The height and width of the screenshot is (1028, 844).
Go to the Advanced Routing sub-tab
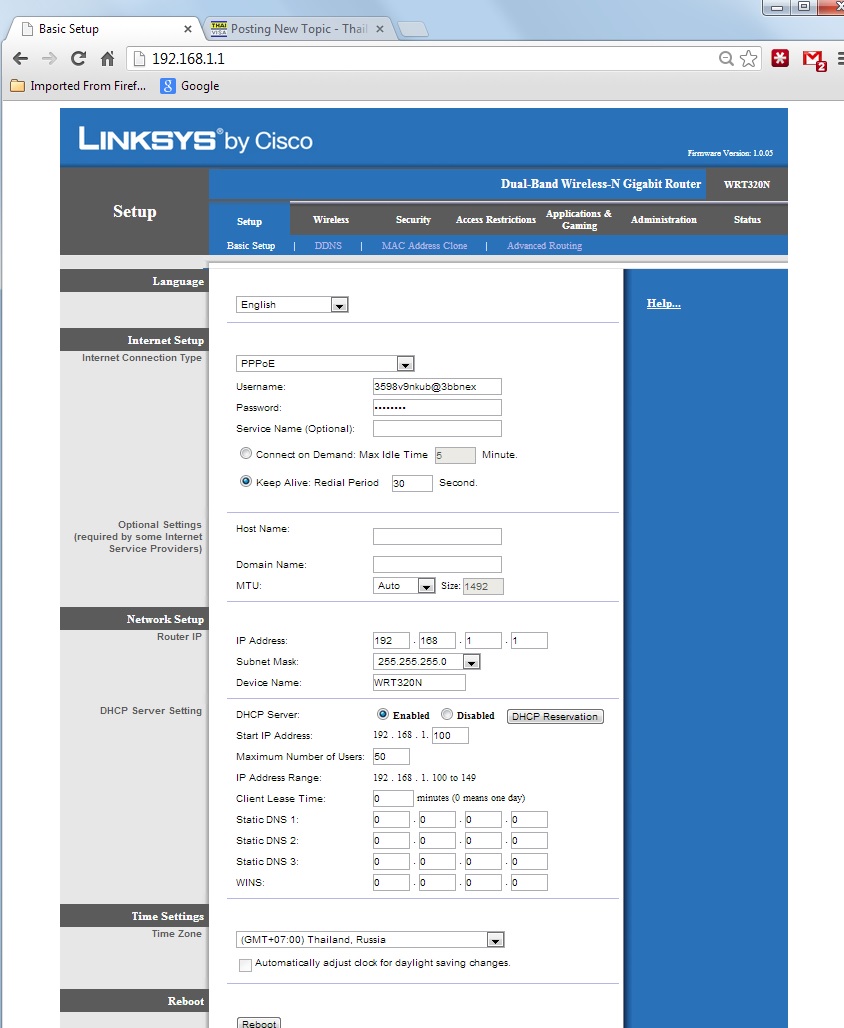pos(544,246)
